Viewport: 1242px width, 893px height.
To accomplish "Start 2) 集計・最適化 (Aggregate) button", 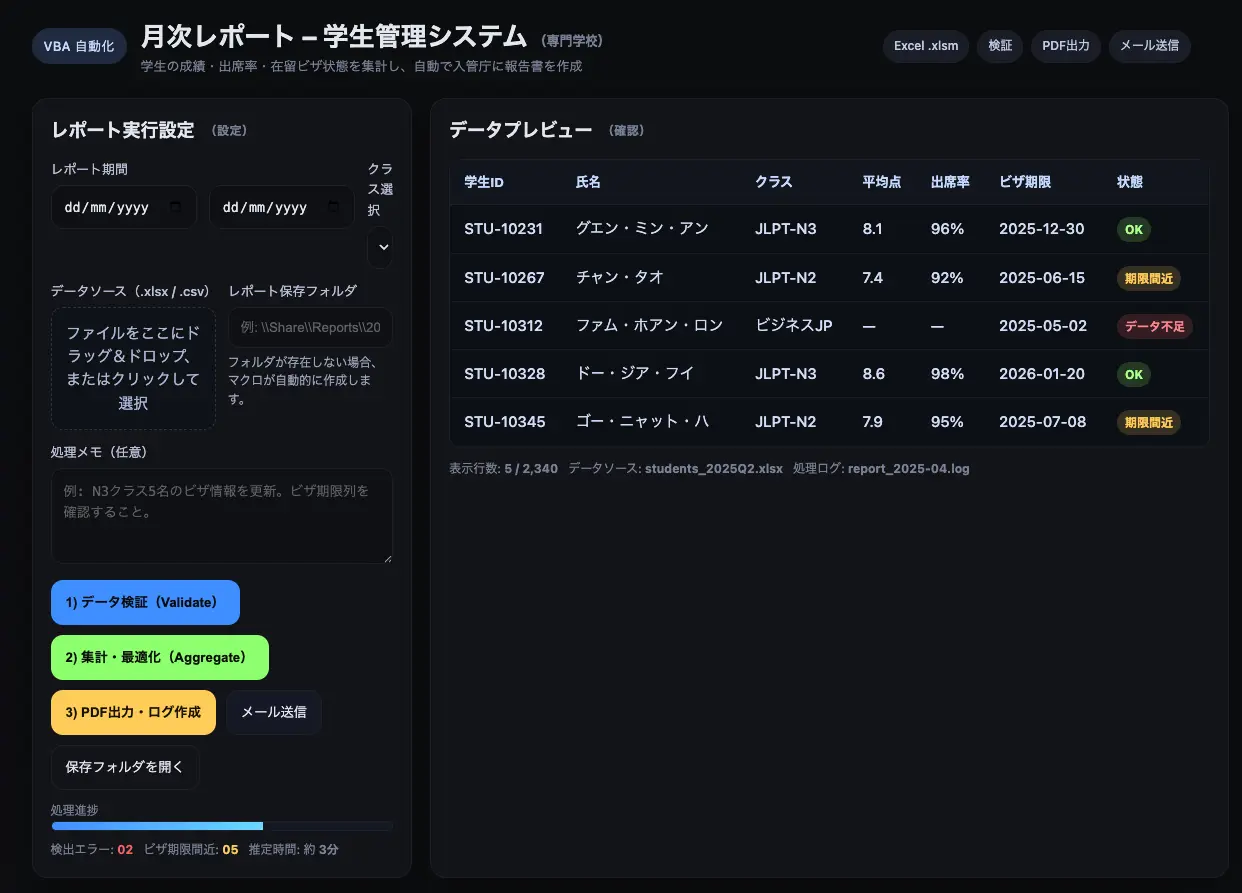I will click(160, 657).
